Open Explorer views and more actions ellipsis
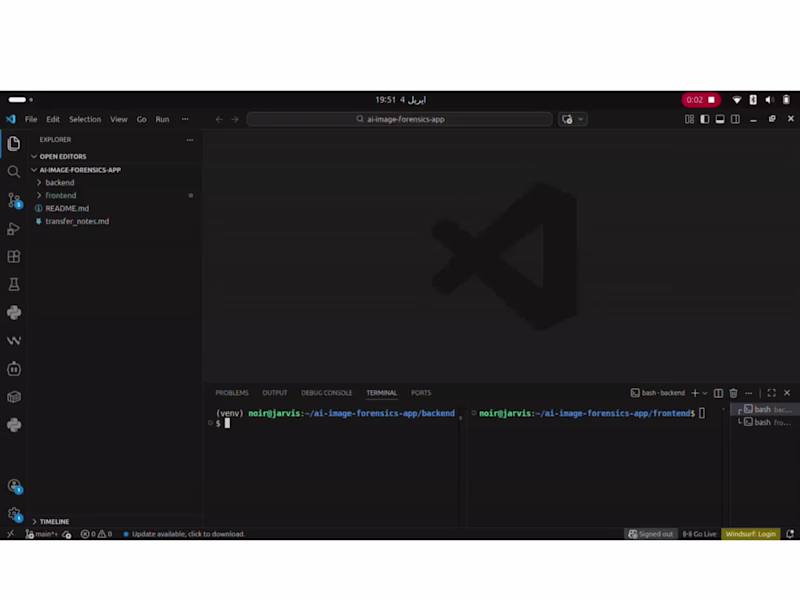 [190, 140]
